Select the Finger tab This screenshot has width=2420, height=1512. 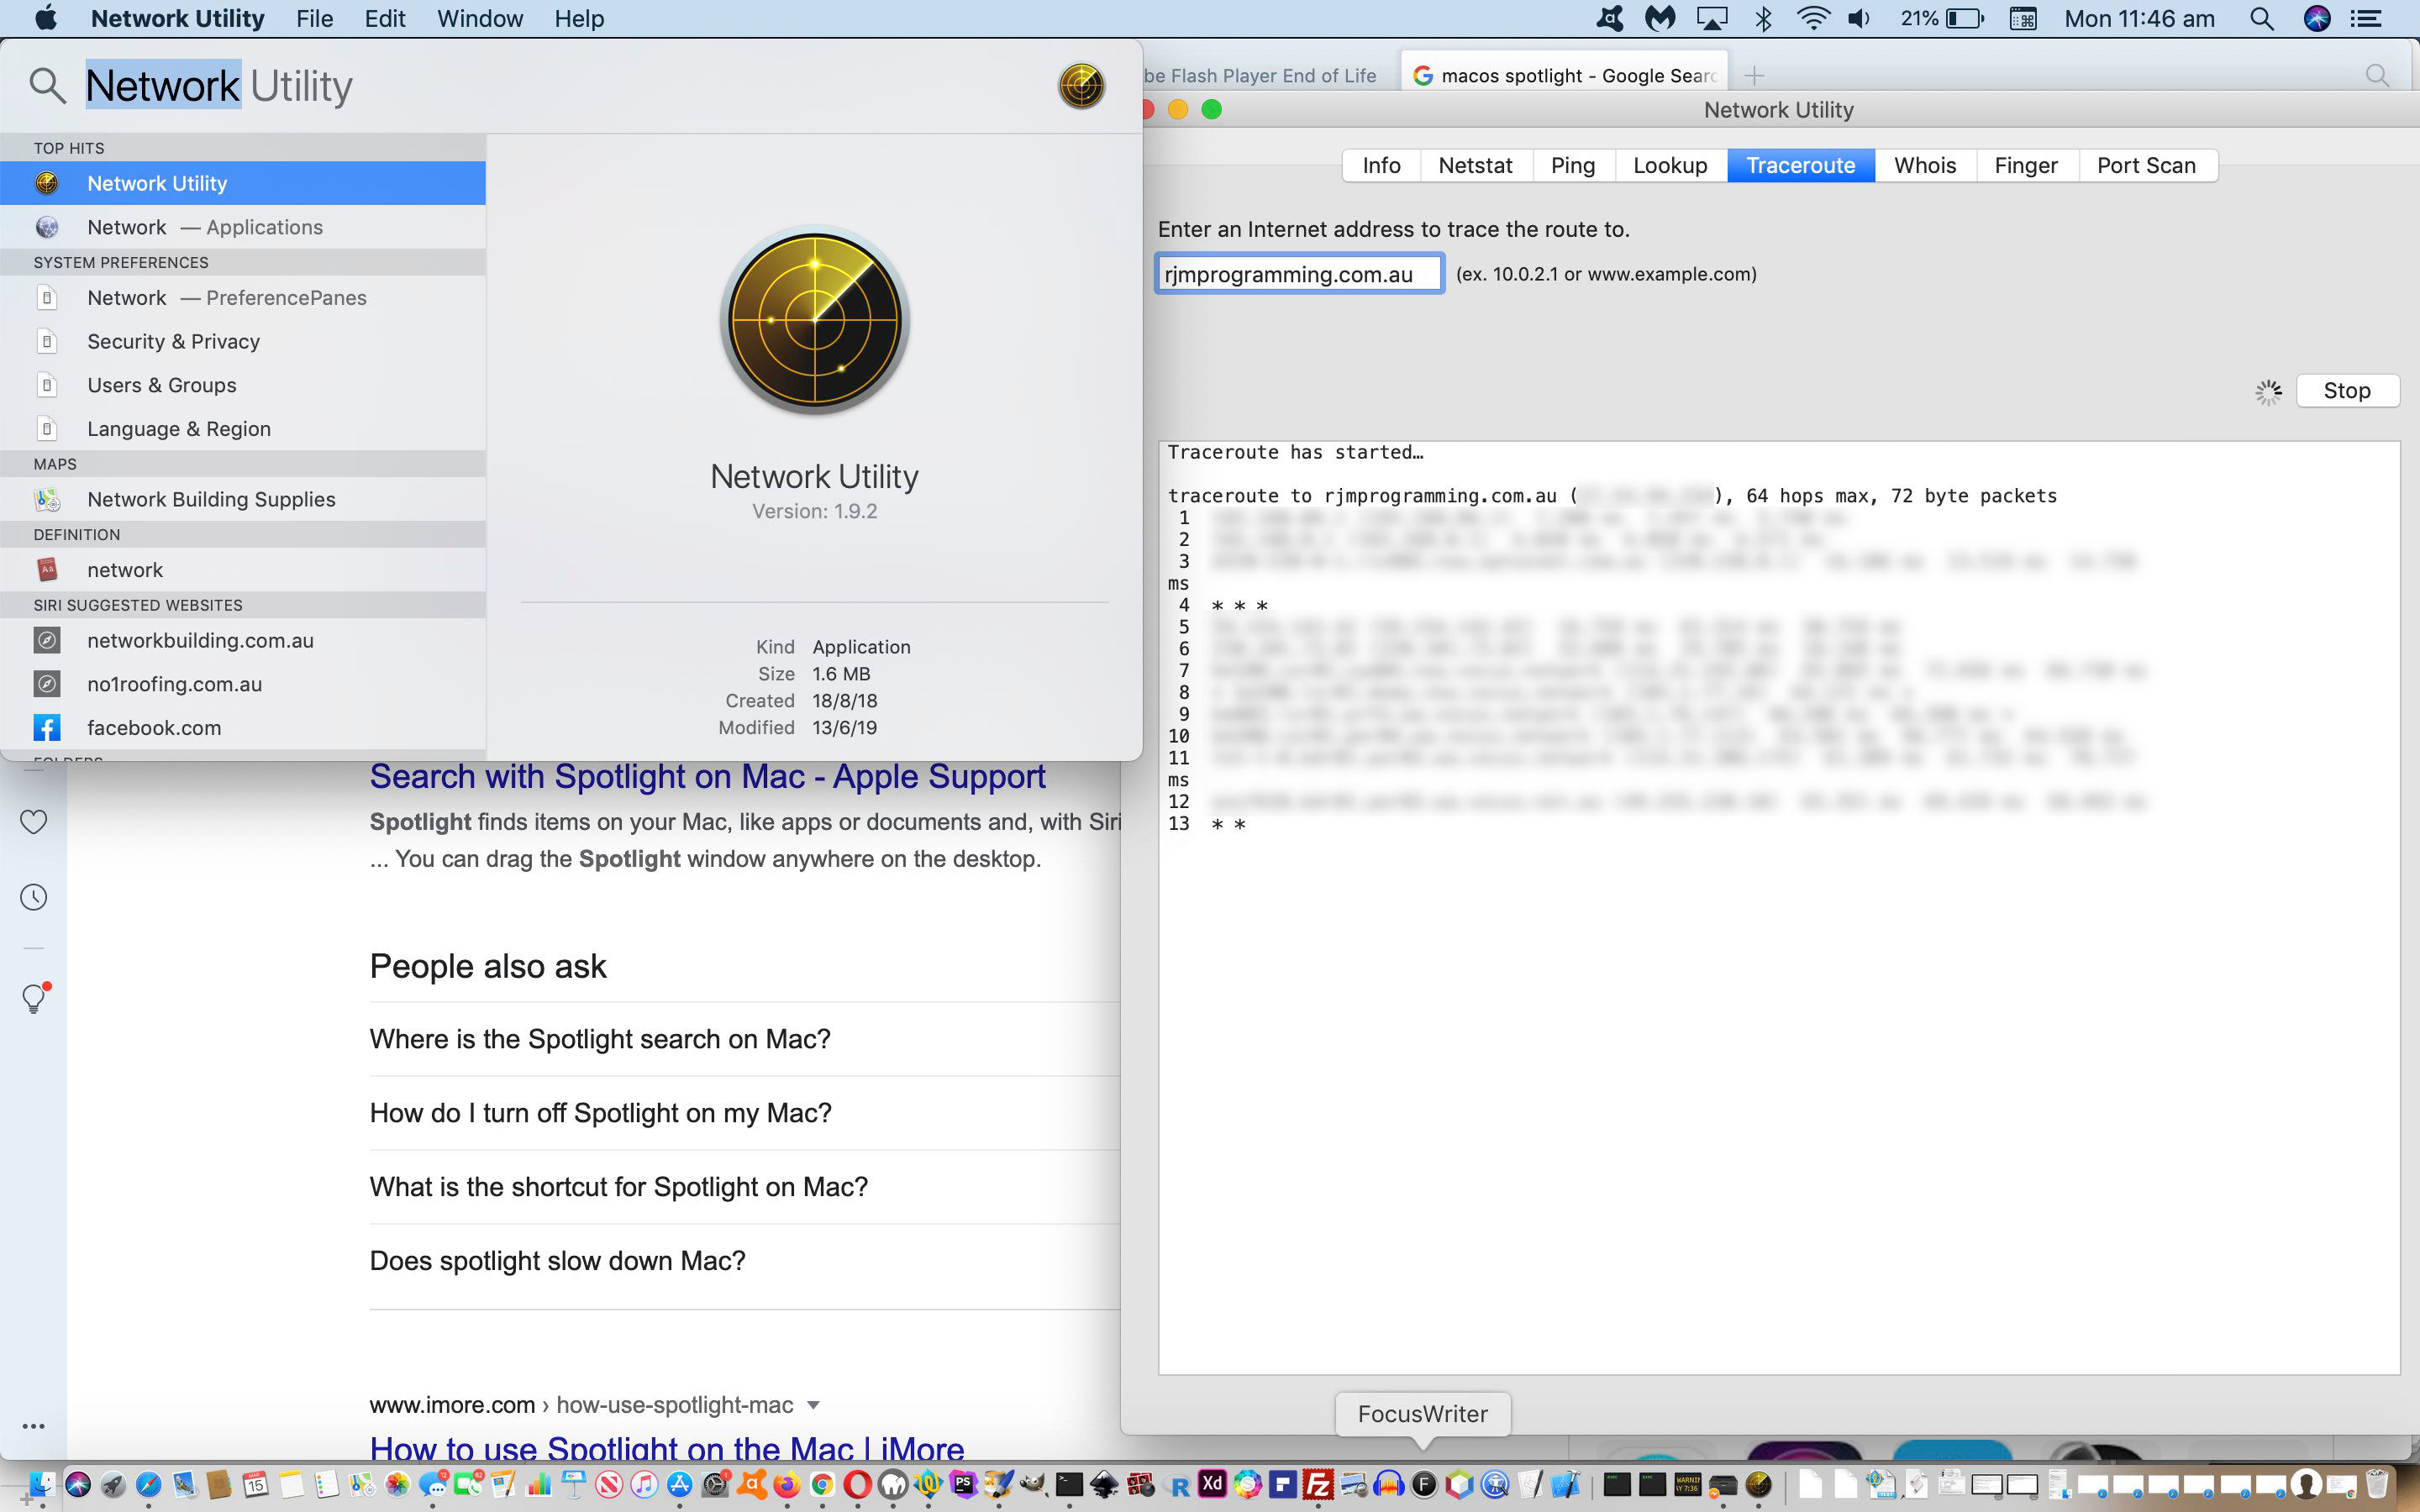2026,165
